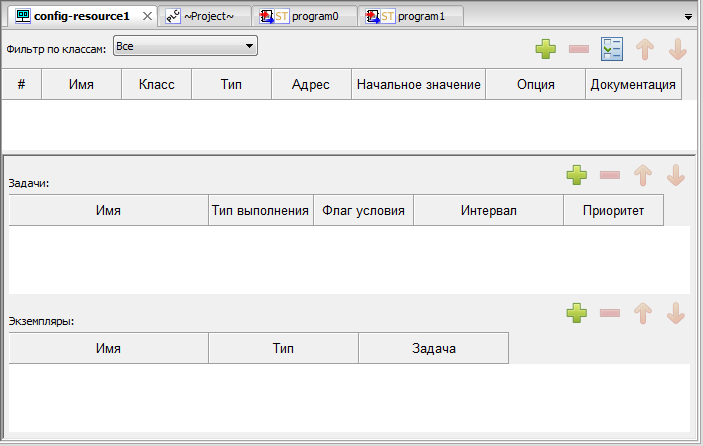Move task up in Задачи section
This screenshot has height=446, width=703.
pos(643,175)
